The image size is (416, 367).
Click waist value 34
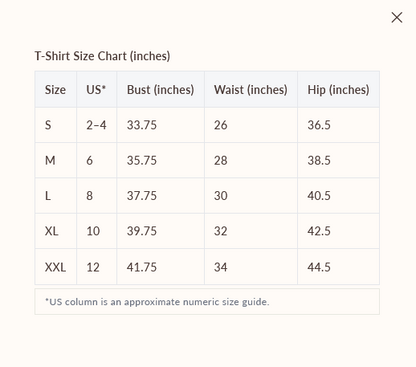click(251, 267)
